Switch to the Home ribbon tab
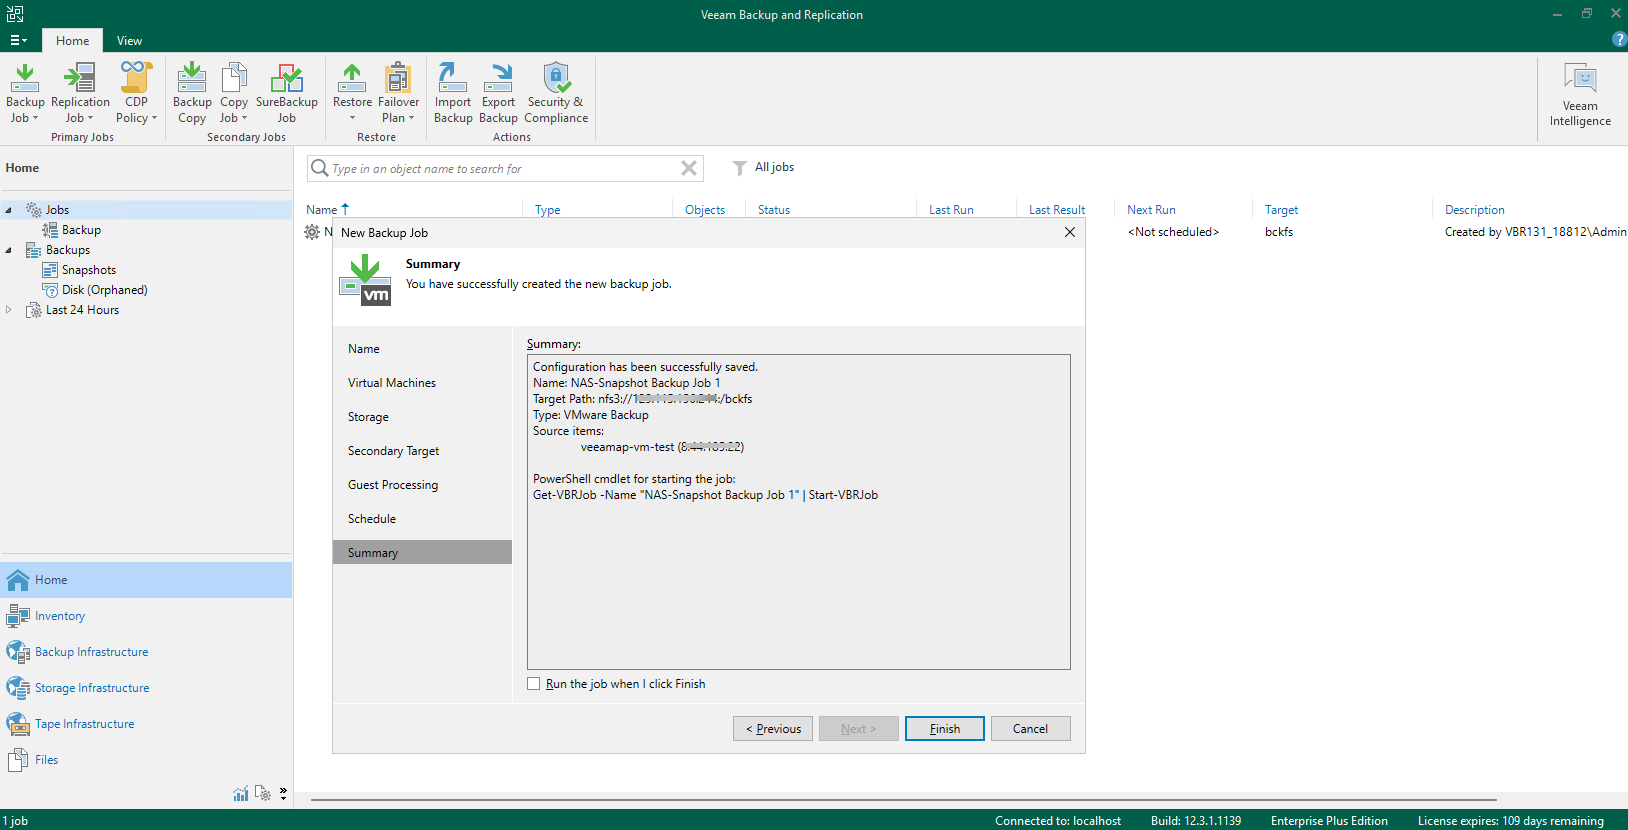 click(x=72, y=41)
